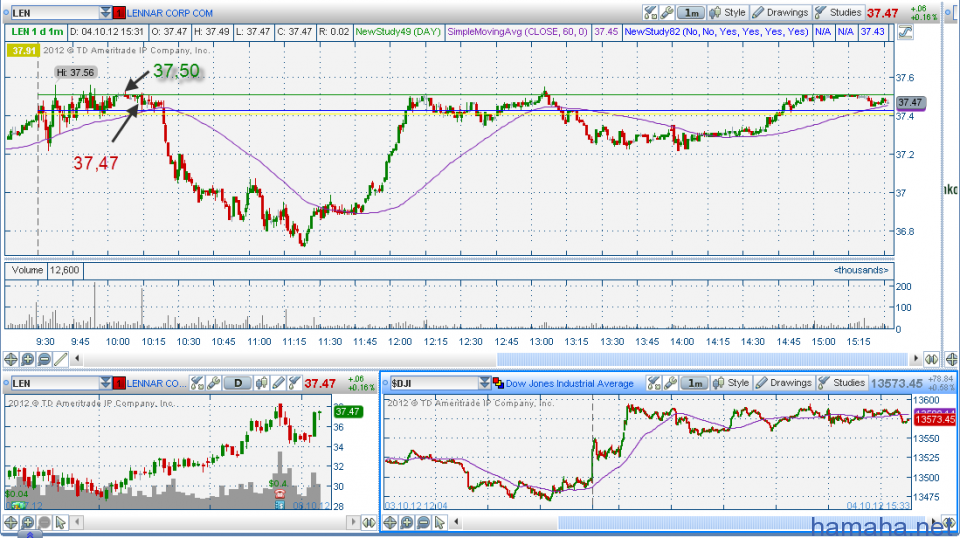Select pointer tool under lower-left LEN chart
Screen dimensions: 960x538
[x=61, y=522]
